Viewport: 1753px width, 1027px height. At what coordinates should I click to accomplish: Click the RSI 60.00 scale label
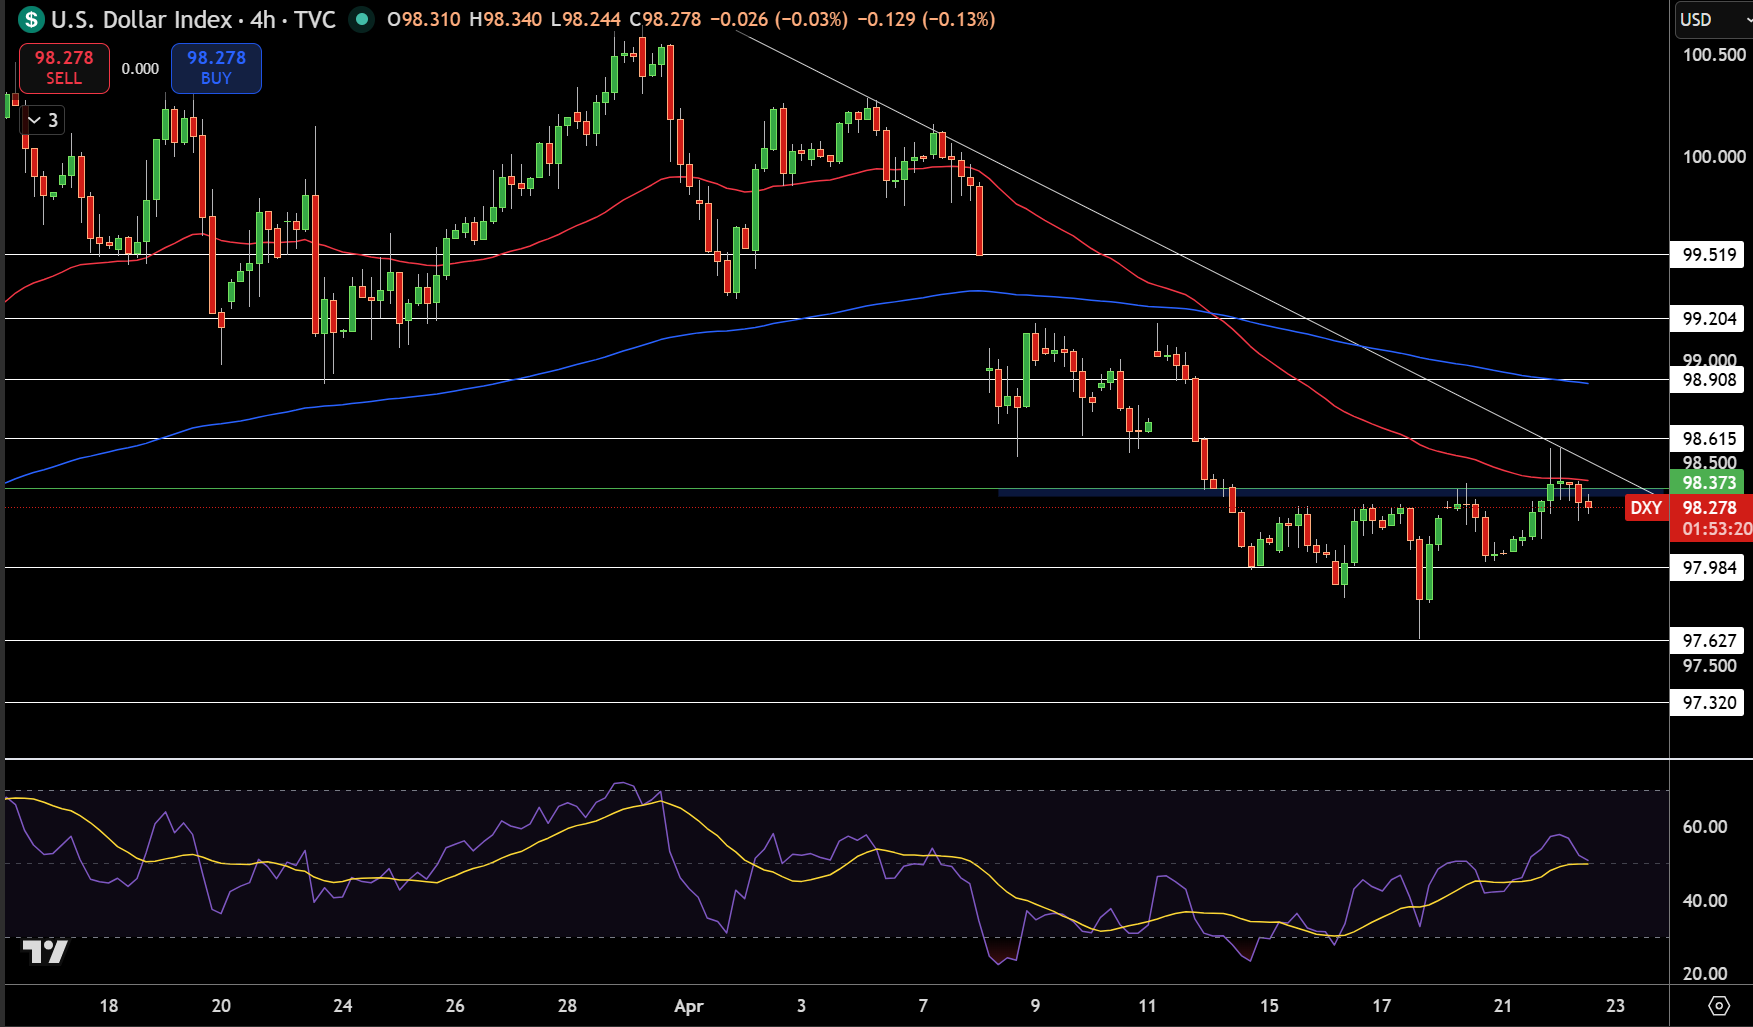pos(1704,826)
